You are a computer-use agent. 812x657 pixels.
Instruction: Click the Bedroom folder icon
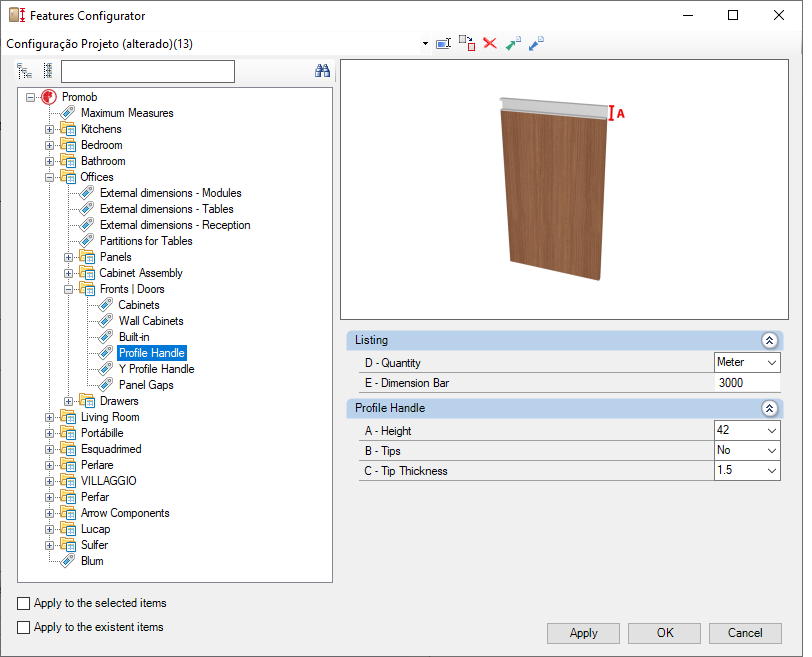pyautogui.click(x=68, y=145)
